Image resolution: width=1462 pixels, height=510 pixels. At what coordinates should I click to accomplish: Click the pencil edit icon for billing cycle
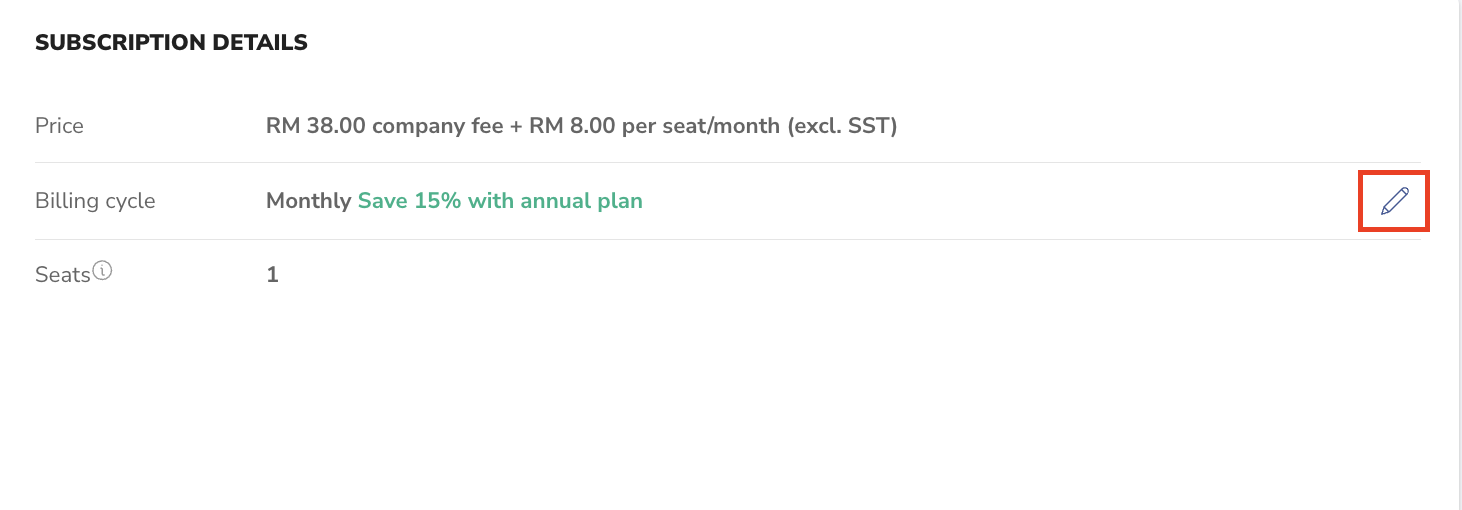point(1394,201)
